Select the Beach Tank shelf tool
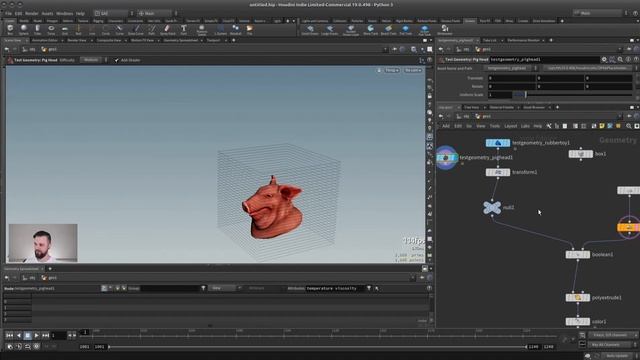This screenshot has height=360, width=640. click(388, 30)
